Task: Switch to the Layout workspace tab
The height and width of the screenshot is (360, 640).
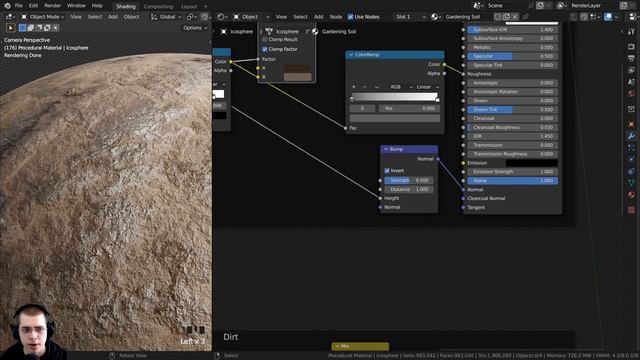Action: (x=189, y=7)
